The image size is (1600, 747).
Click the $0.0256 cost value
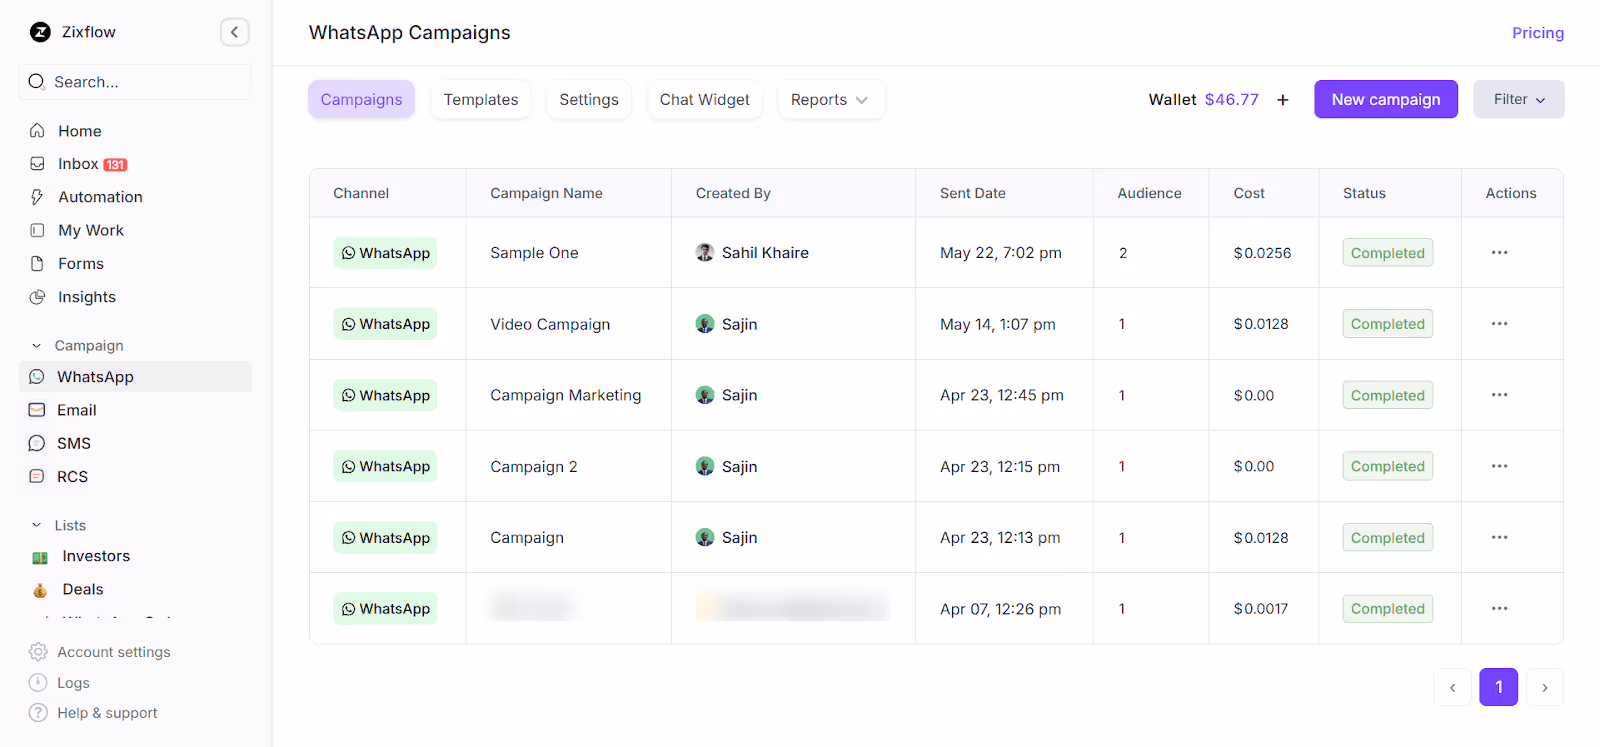[1262, 253]
